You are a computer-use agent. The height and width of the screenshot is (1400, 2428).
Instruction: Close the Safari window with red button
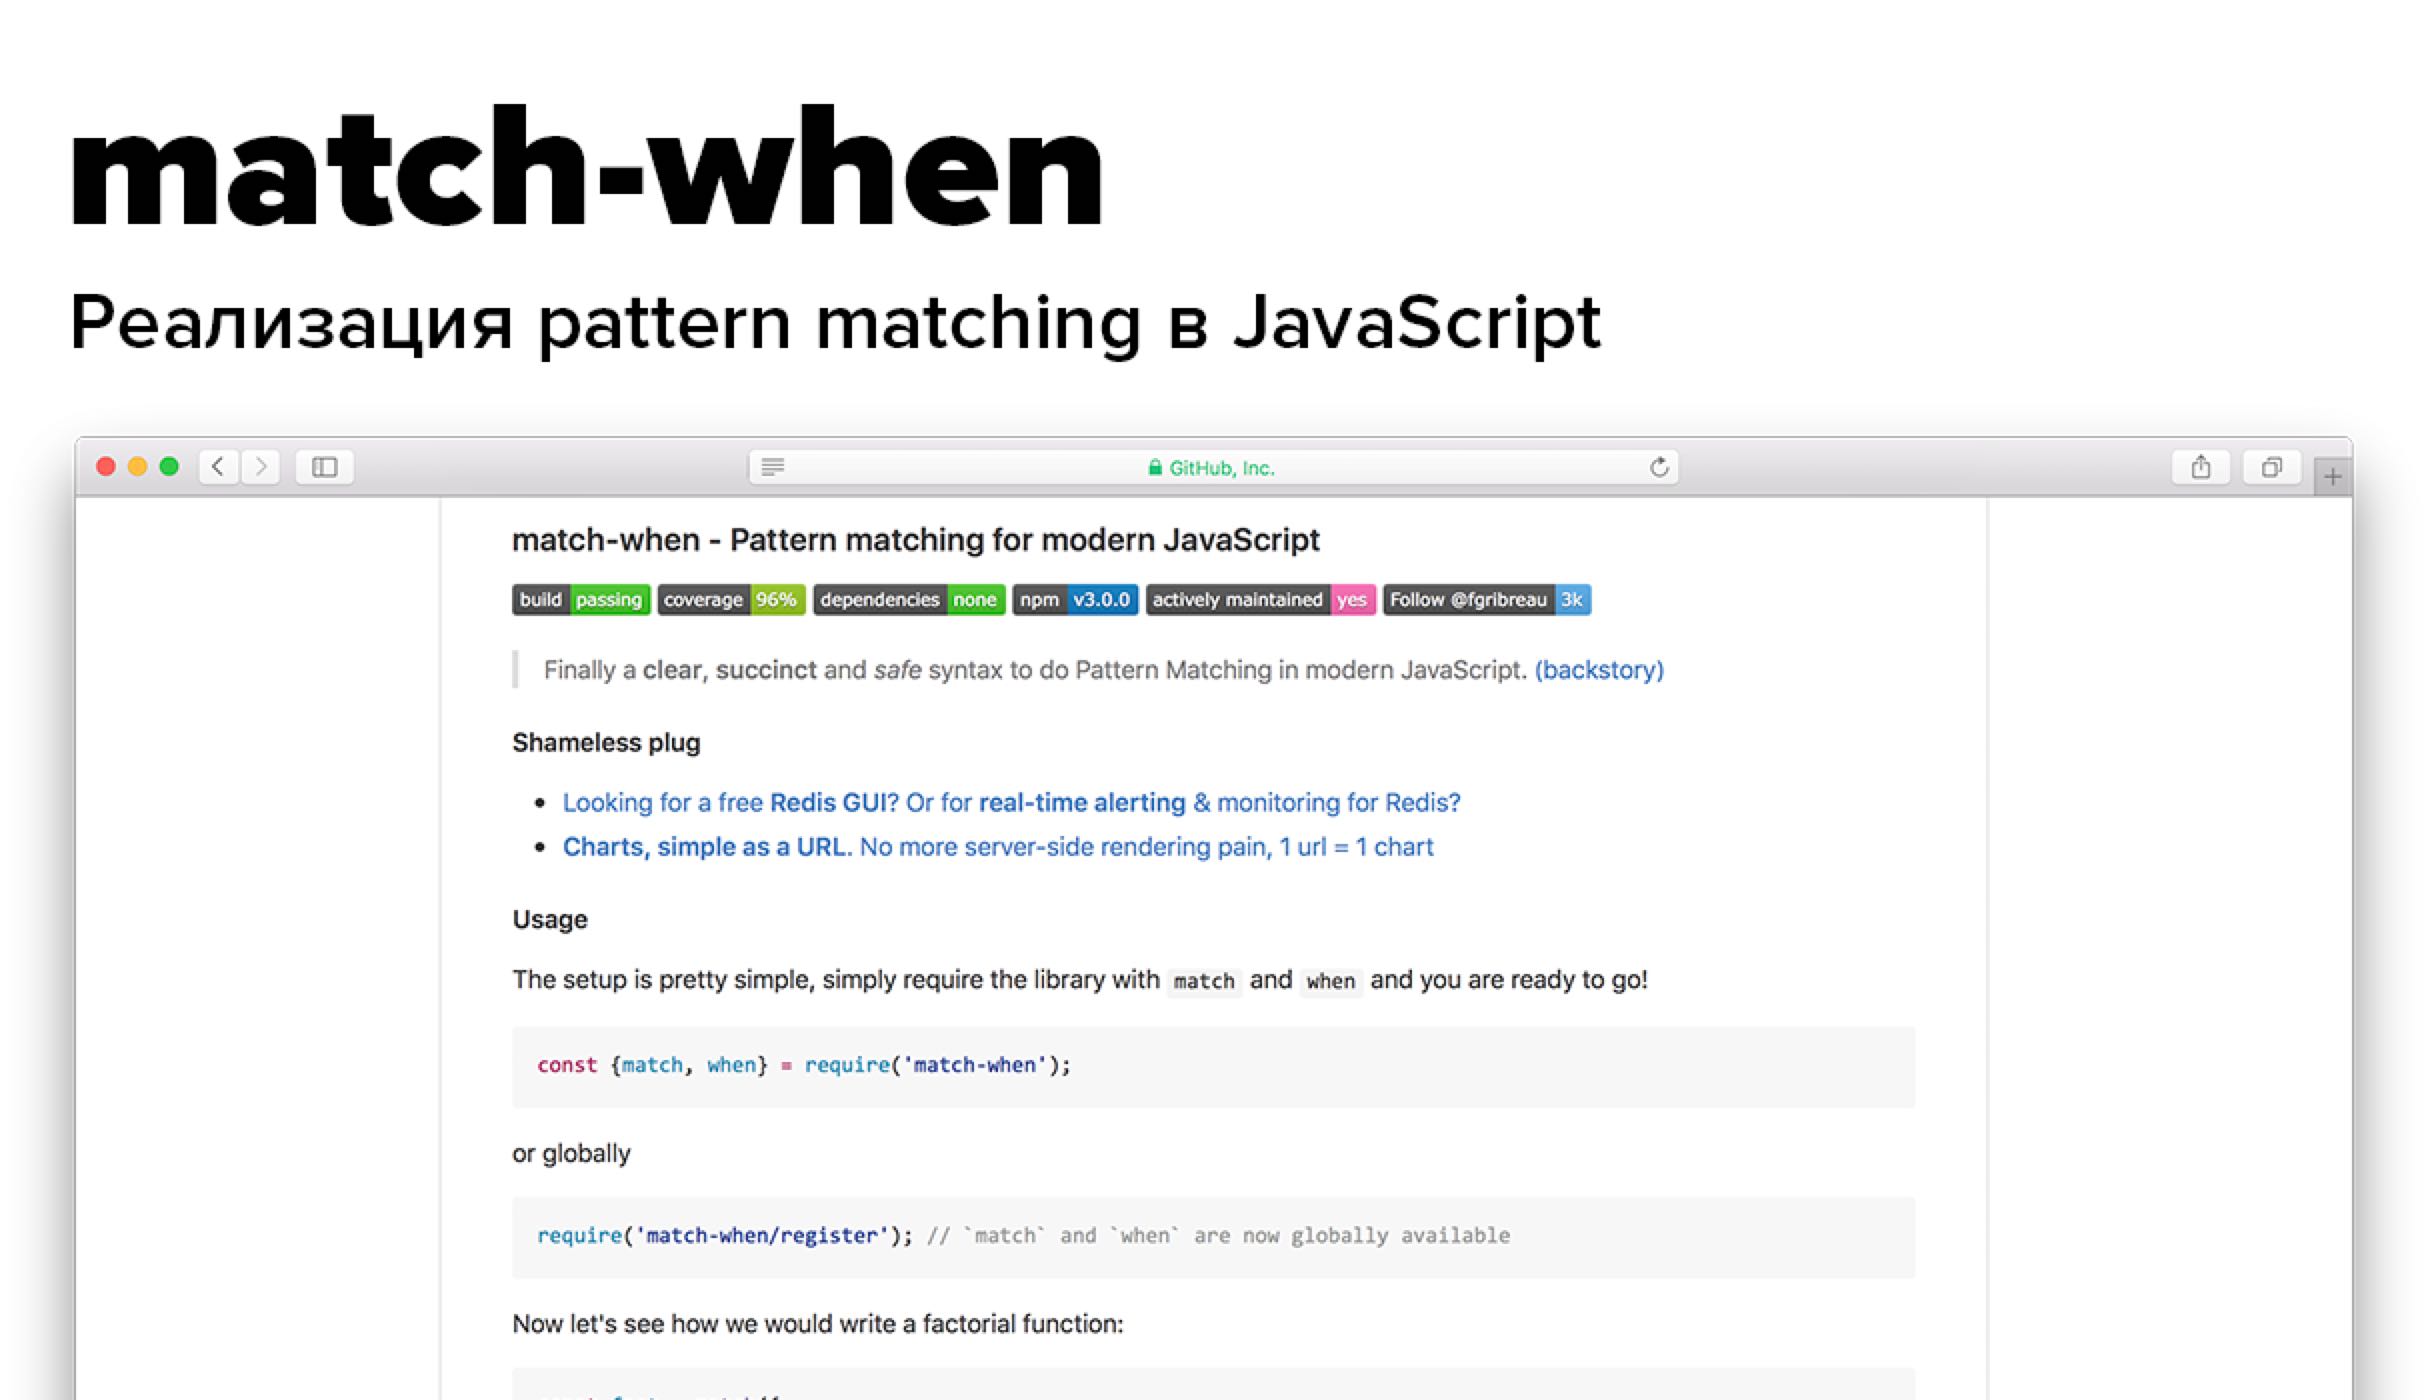[x=106, y=466]
